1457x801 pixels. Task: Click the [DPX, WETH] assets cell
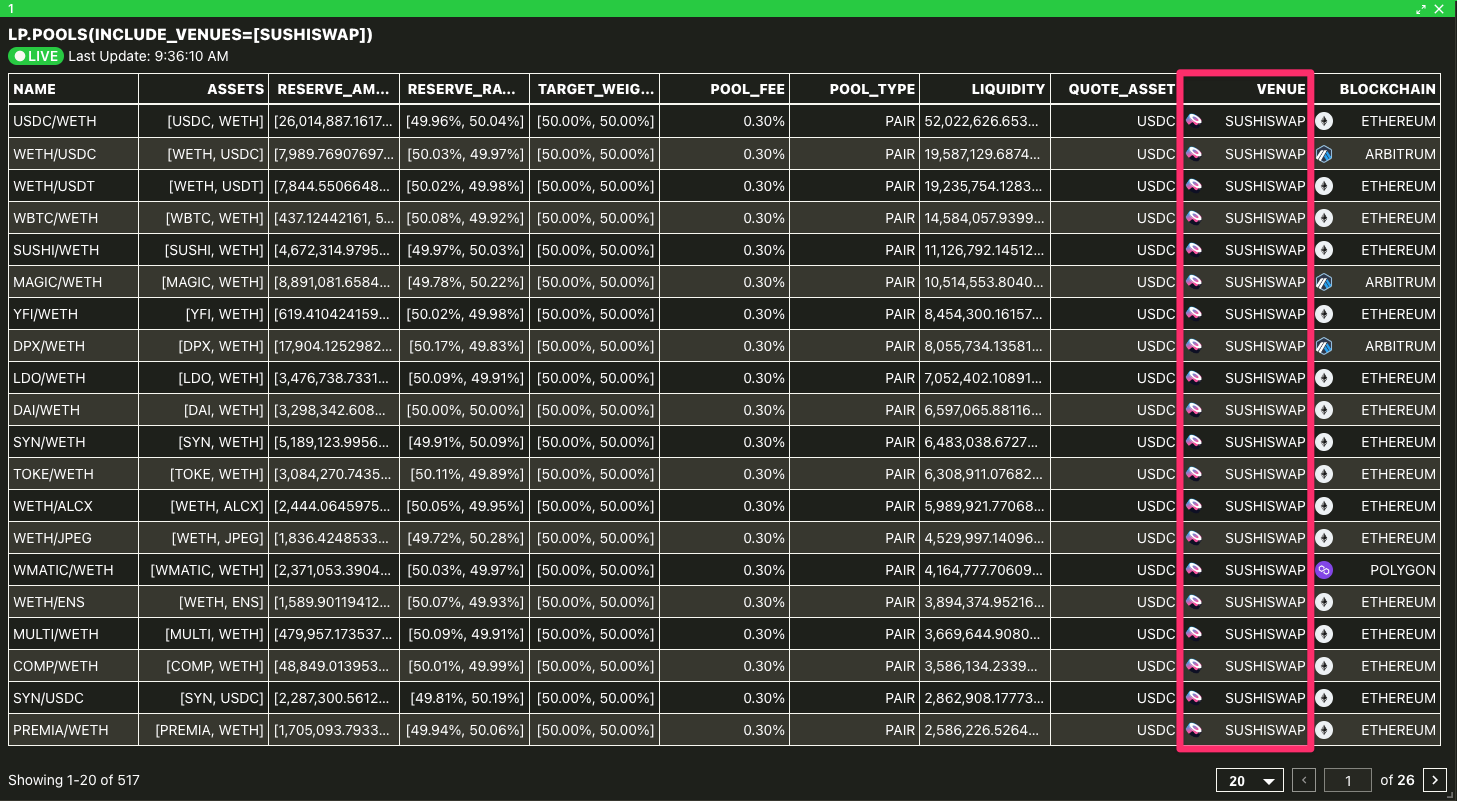(x=204, y=346)
